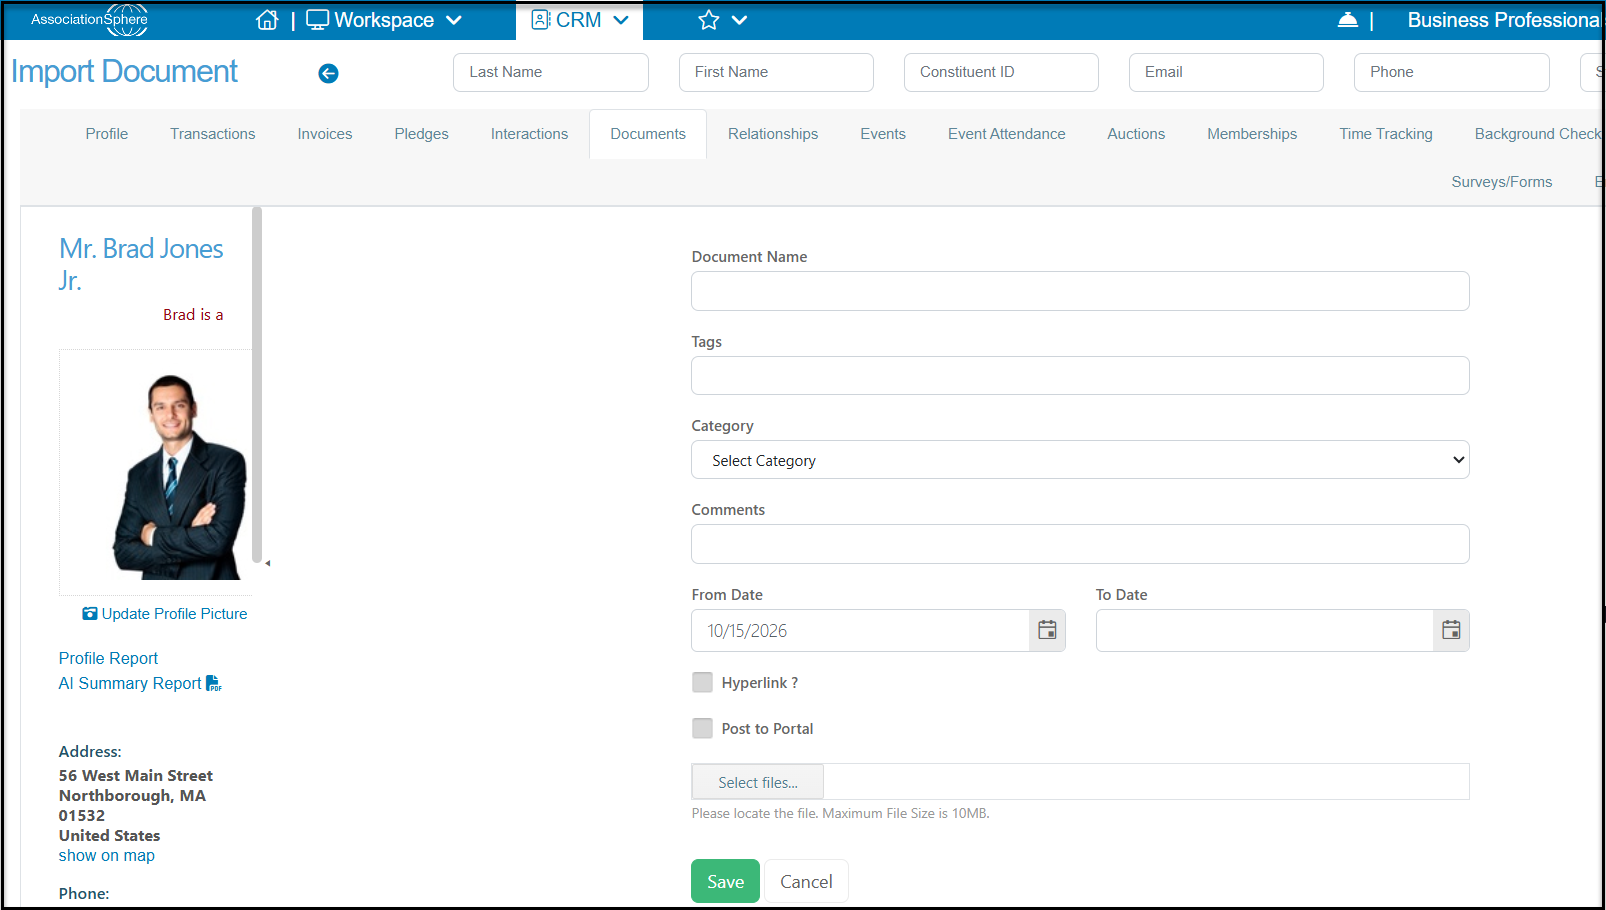The height and width of the screenshot is (910, 1606).
Task: Open the favorites star icon
Action: tap(709, 20)
